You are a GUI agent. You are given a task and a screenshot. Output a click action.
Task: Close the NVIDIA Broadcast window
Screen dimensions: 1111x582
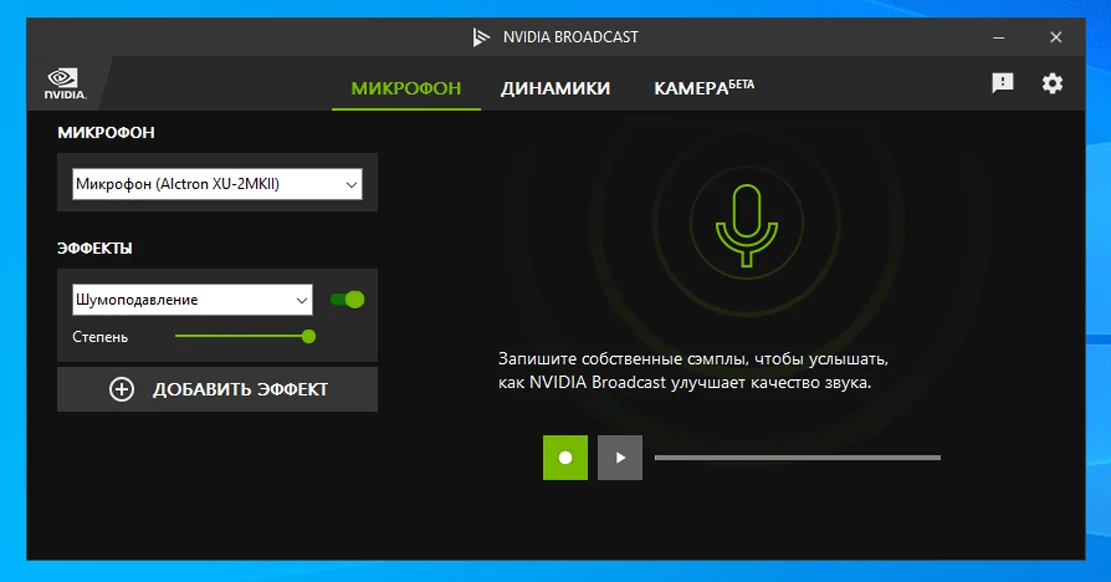point(1056,37)
